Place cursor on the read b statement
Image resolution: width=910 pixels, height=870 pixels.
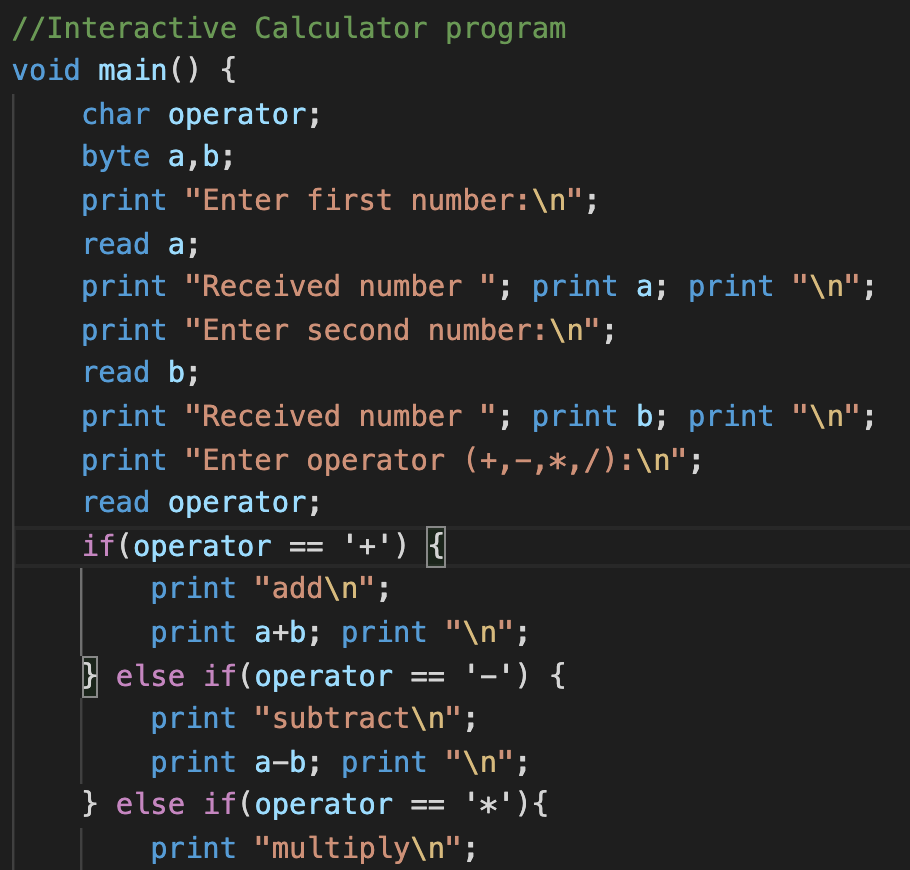pyautogui.click(x=140, y=373)
